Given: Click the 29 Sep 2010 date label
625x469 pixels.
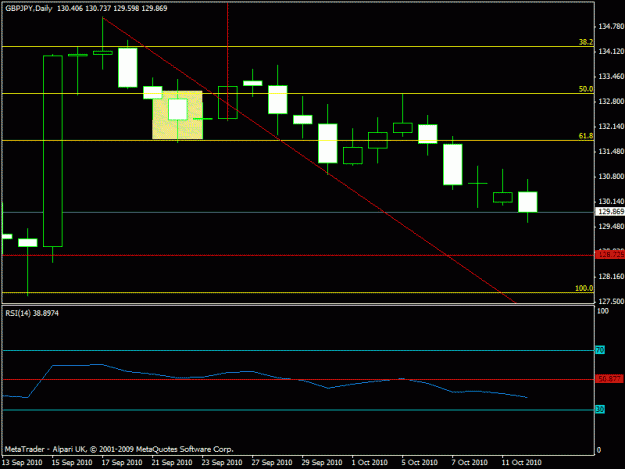Looking at the screenshot, I should (x=322, y=462).
